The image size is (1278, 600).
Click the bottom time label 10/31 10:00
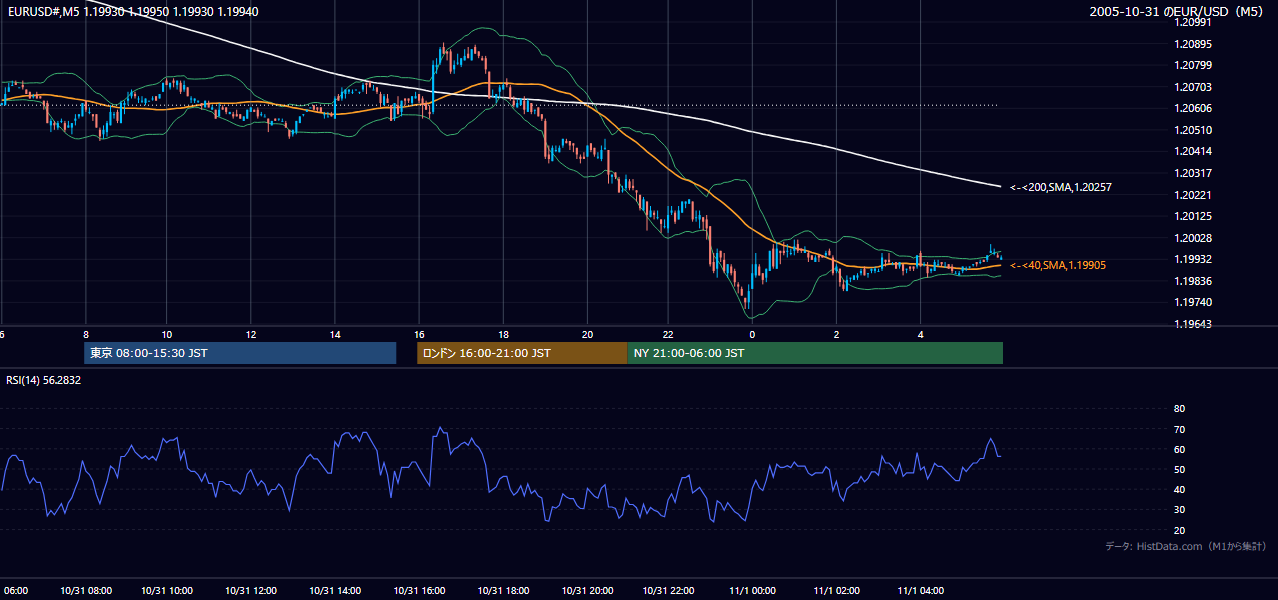coord(168,591)
